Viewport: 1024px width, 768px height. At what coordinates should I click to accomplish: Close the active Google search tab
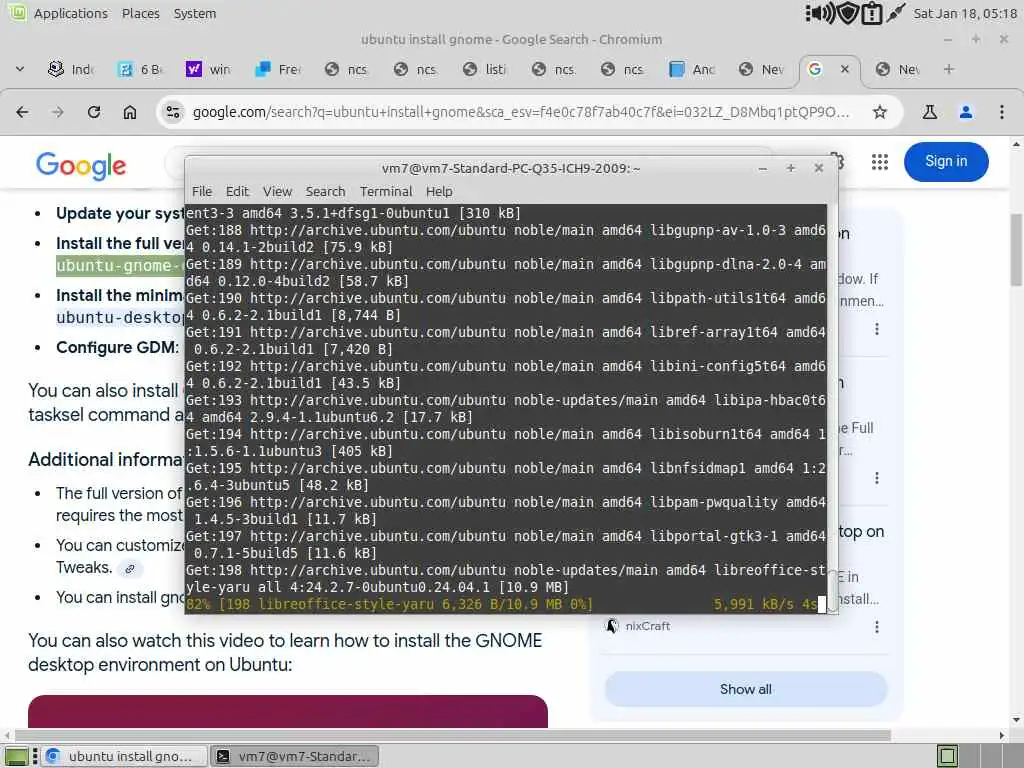(844, 69)
